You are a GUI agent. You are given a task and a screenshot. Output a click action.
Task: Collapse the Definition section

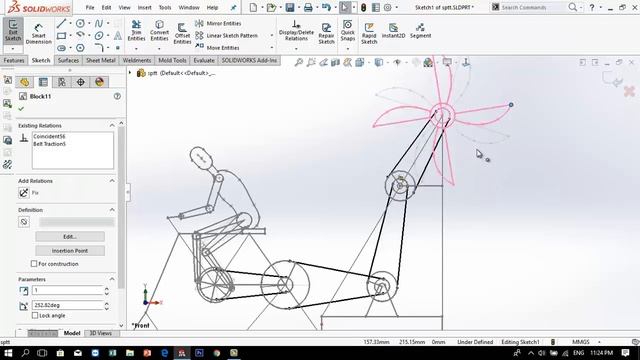[x=112, y=210]
